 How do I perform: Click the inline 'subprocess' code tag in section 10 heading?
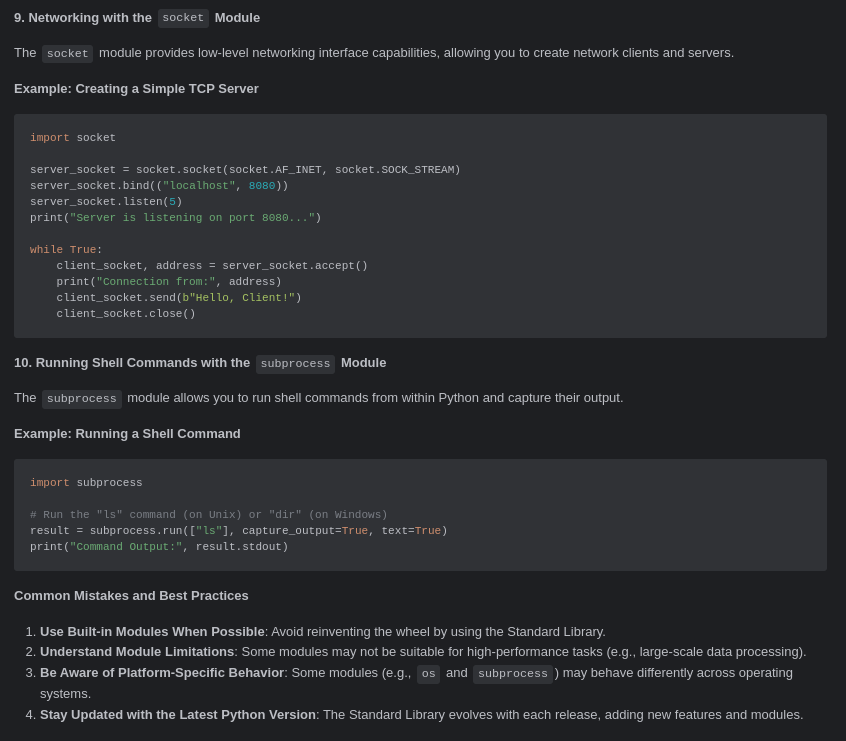[295, 363]
